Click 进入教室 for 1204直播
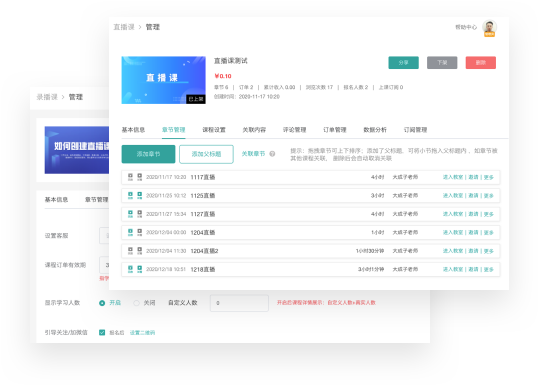 (453, 233)
